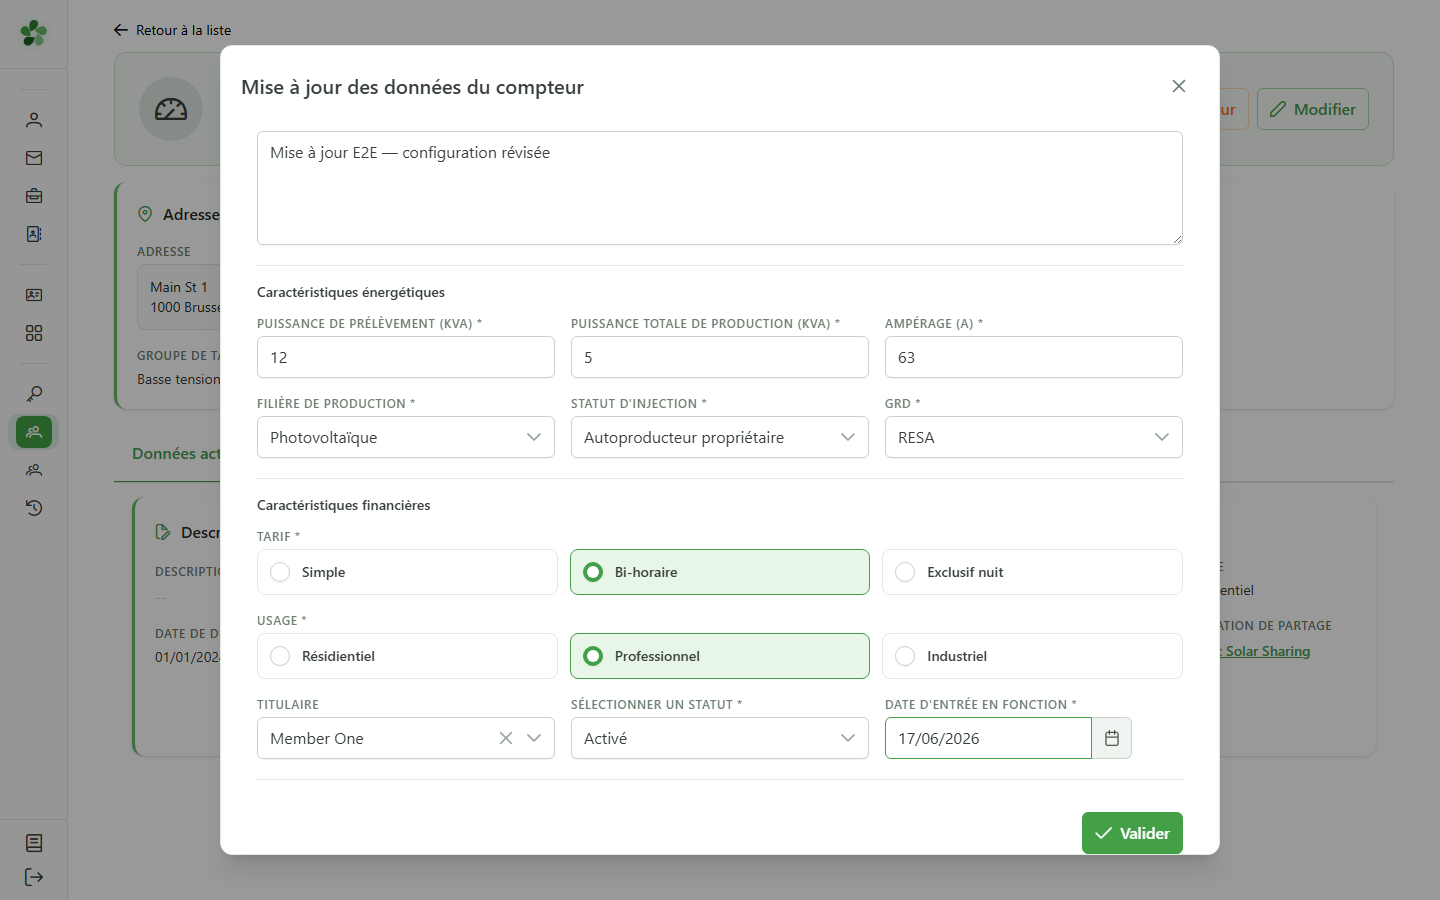The width and height of the screenshot is (1440, 900).
Task: Open the calendar date picker icon
Action: tap(1112, 738)
